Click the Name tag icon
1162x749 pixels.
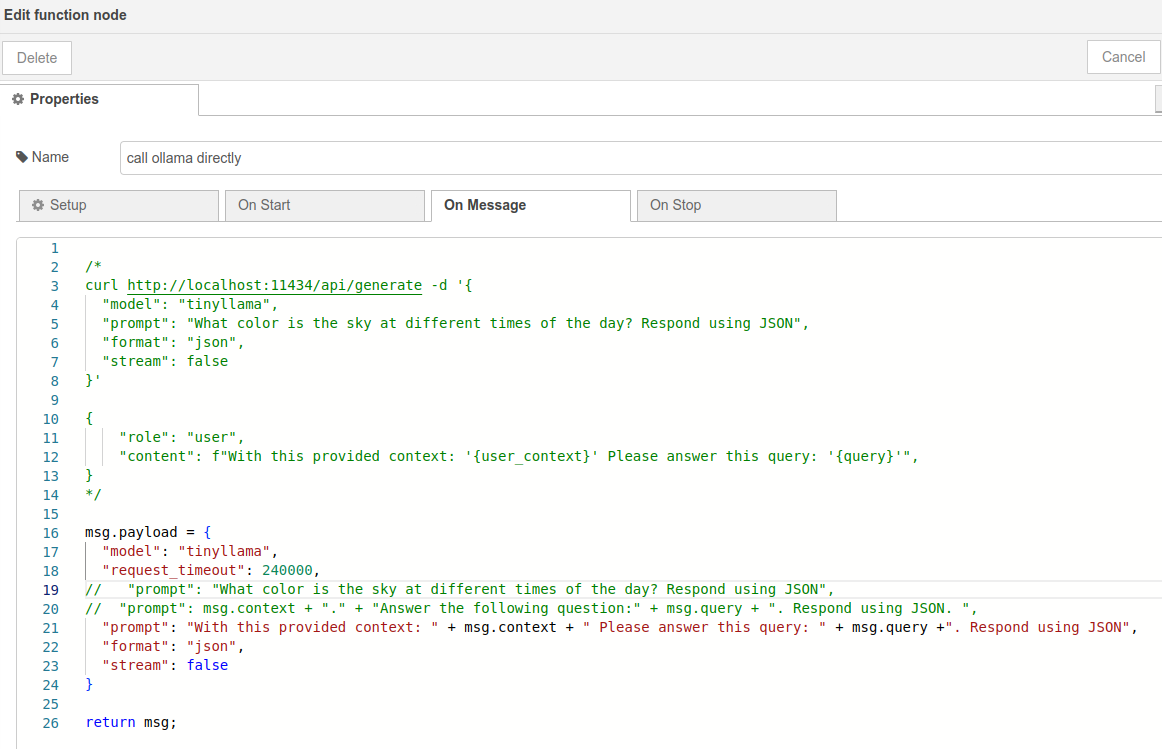point(22,157)
